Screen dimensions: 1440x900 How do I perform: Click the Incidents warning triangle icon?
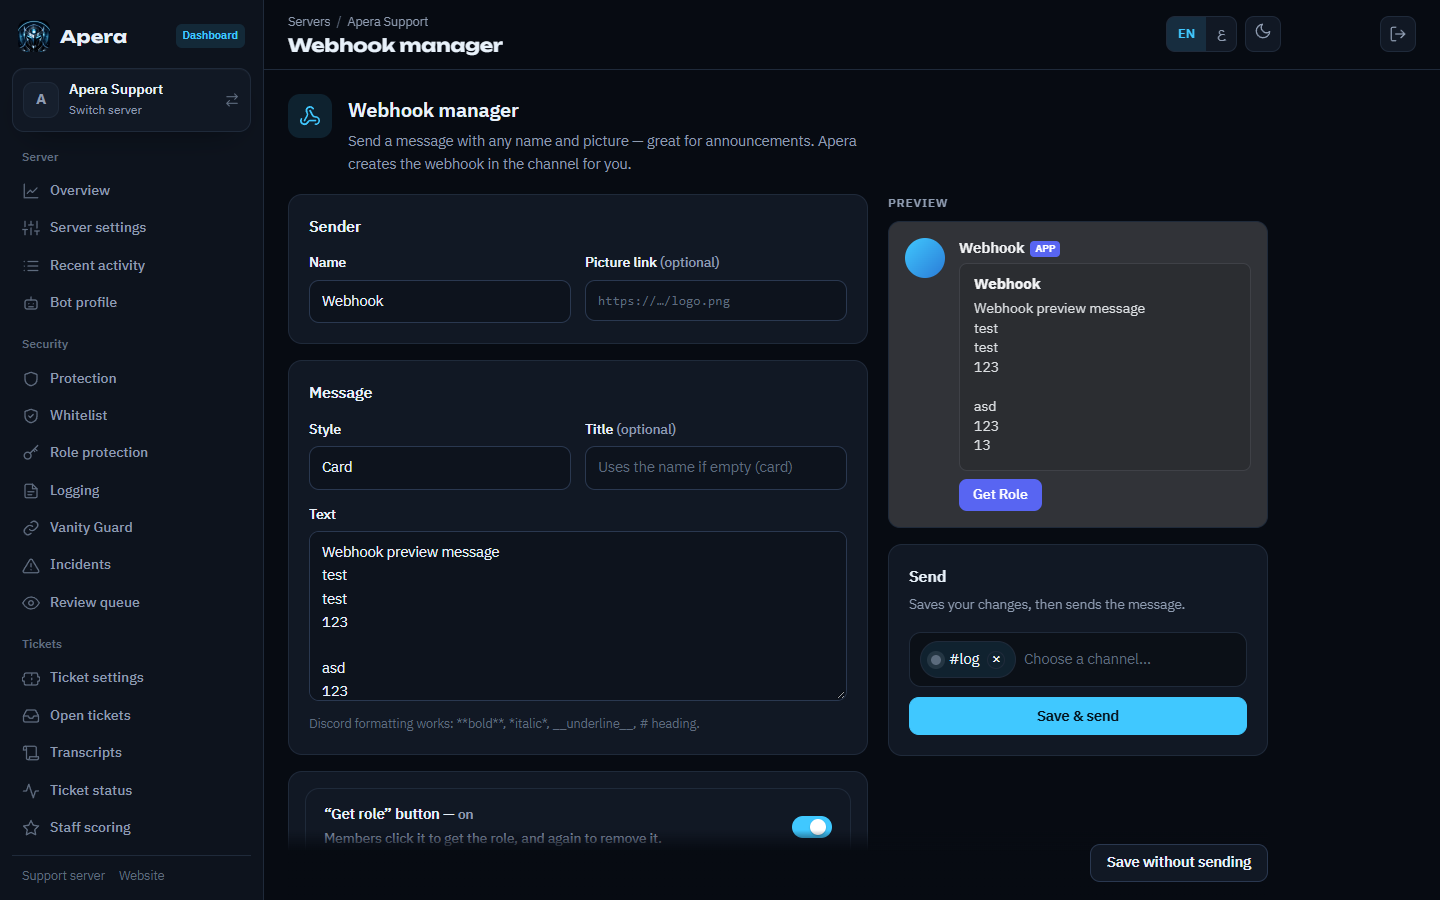point(31,565)
